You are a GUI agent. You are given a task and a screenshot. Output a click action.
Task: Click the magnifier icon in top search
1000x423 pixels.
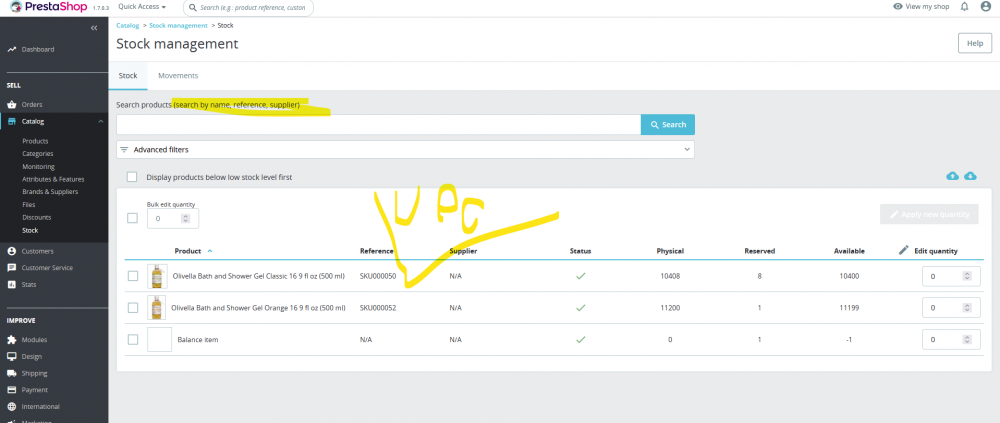pyautogui.click(x=193, y=8)
